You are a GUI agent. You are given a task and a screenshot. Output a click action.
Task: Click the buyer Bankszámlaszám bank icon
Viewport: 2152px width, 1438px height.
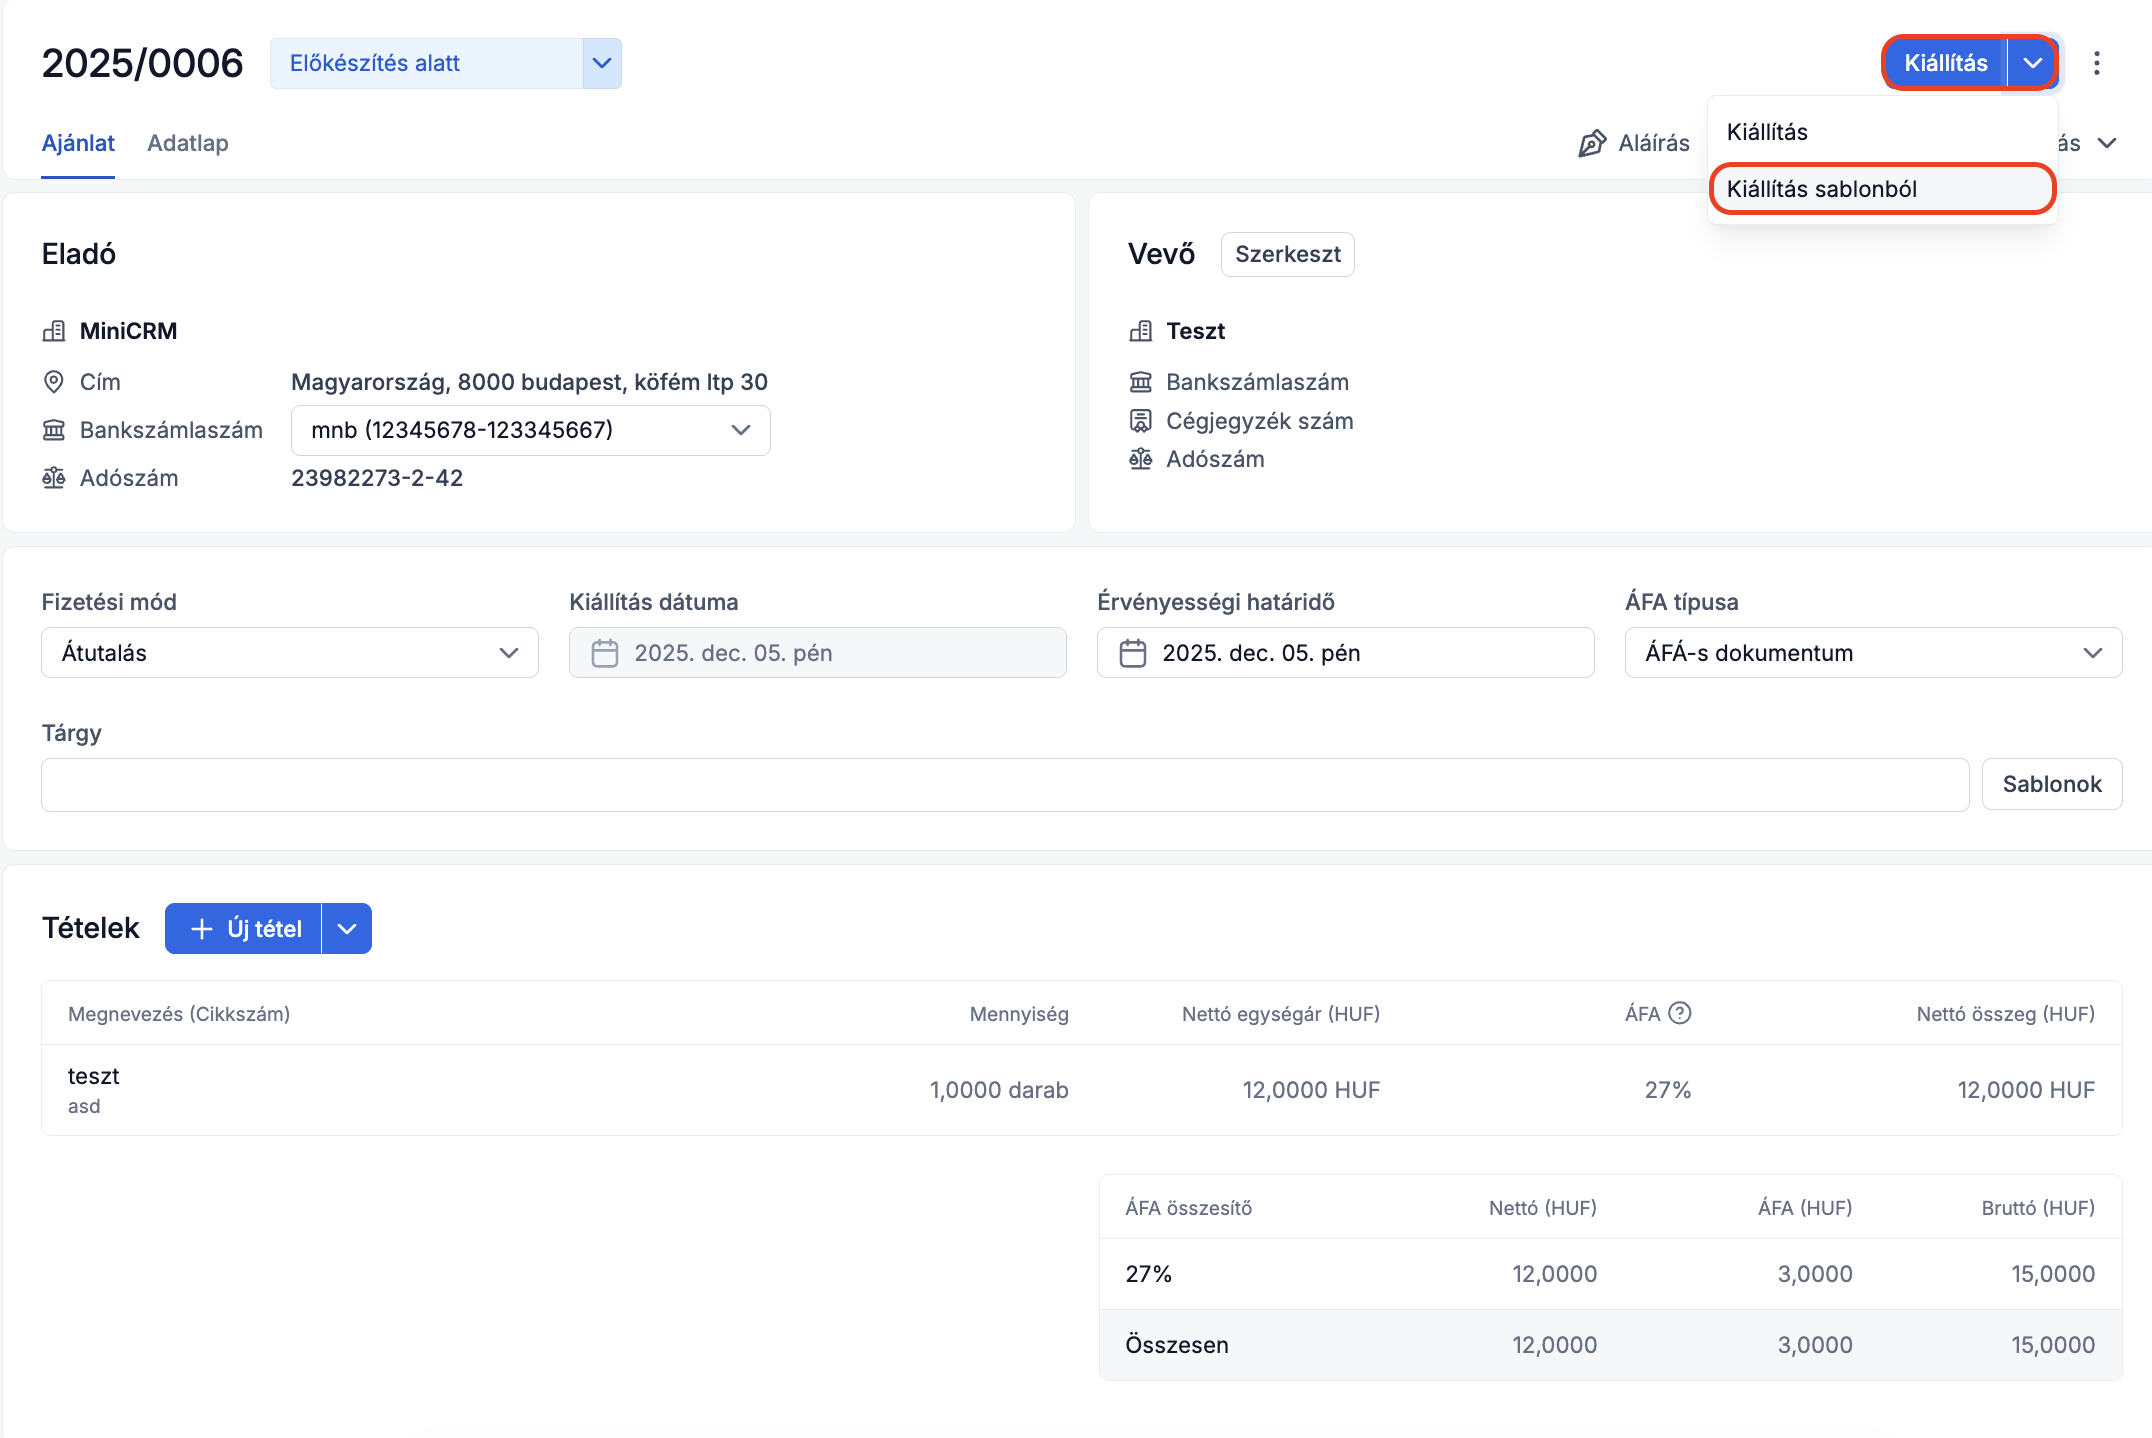1140,382
